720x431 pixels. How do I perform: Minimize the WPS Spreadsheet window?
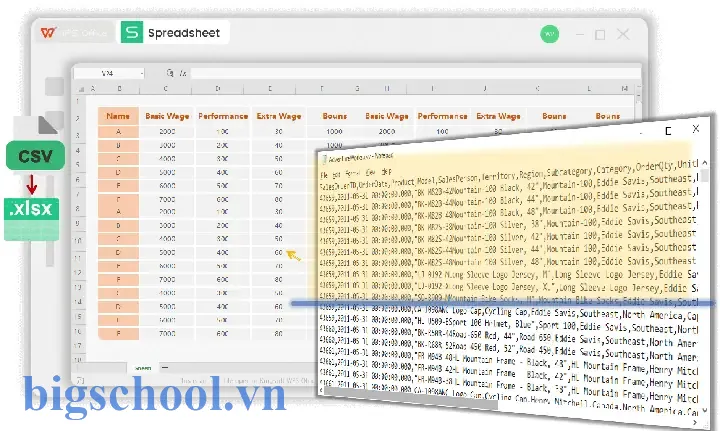(x=579, y=34)
